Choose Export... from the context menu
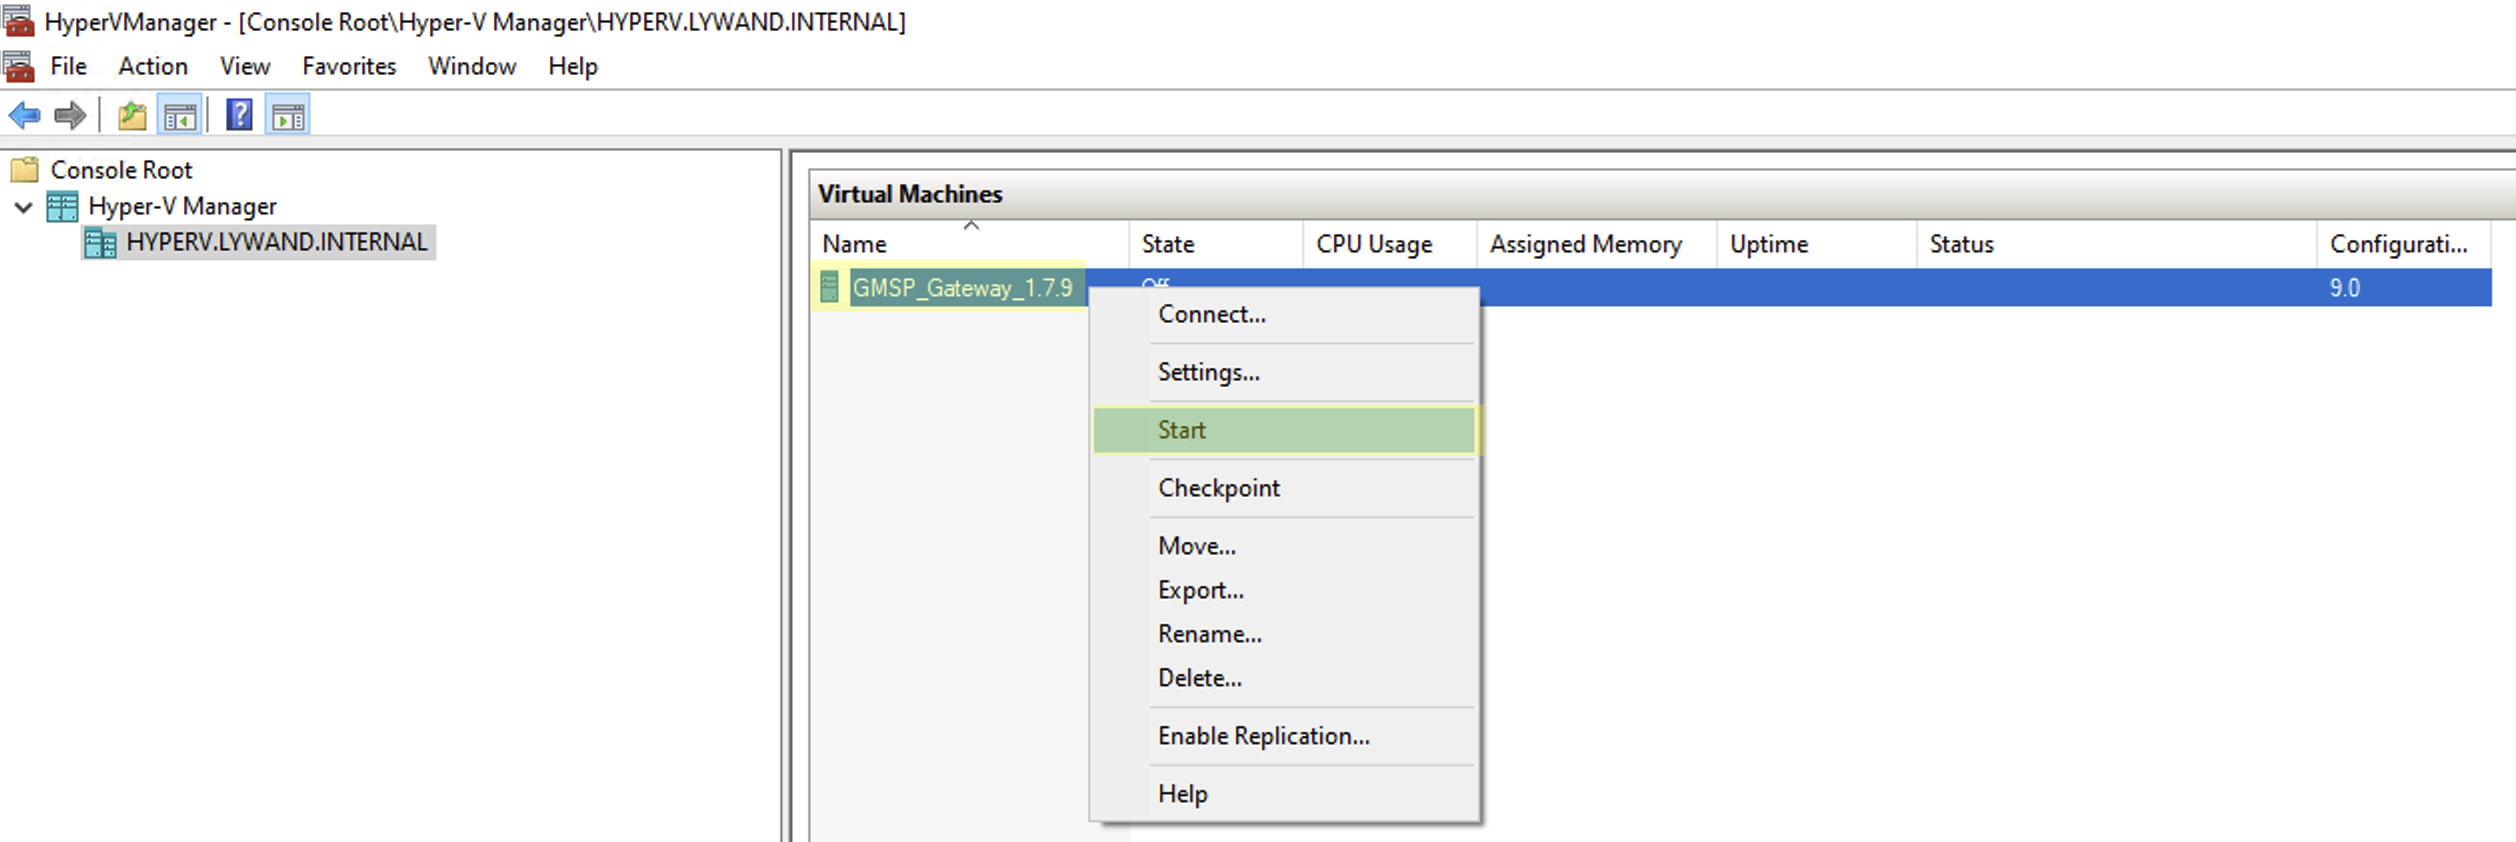 click(1285, 590)
